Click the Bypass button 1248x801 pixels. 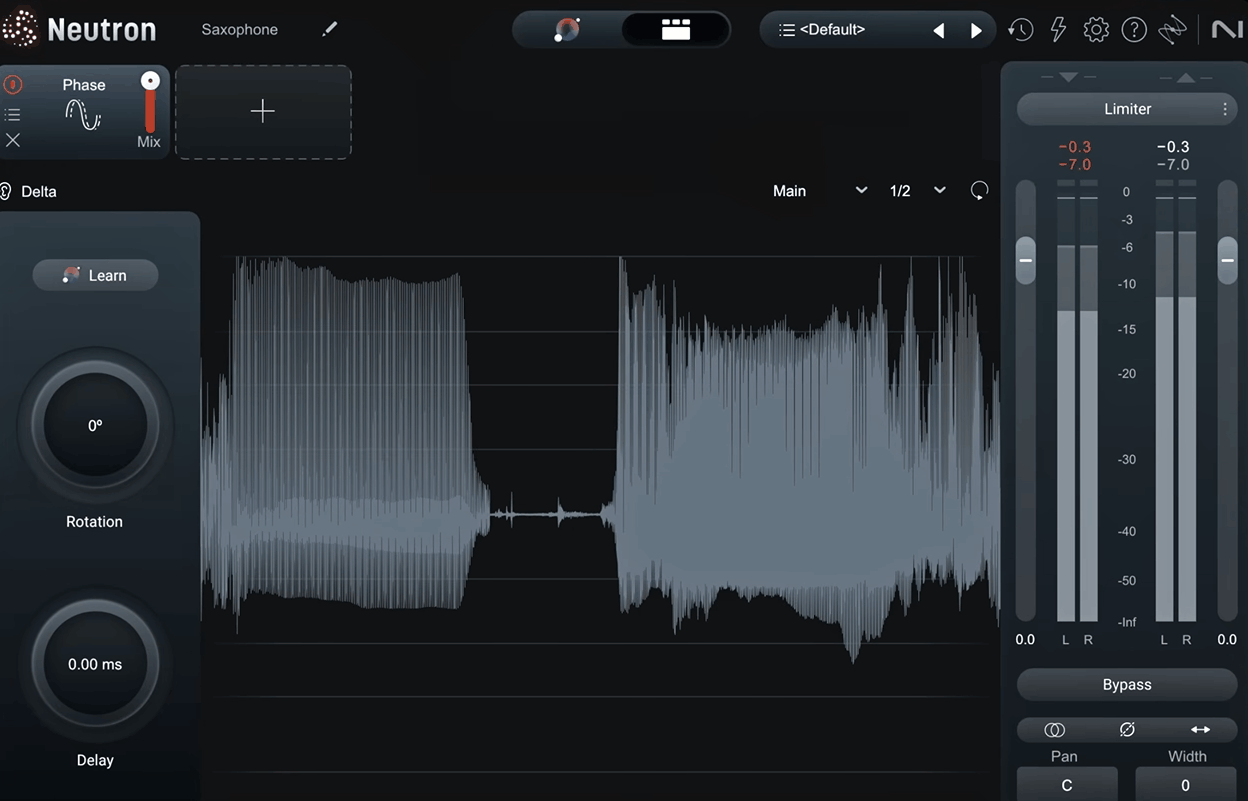(x=1127, y=685)
